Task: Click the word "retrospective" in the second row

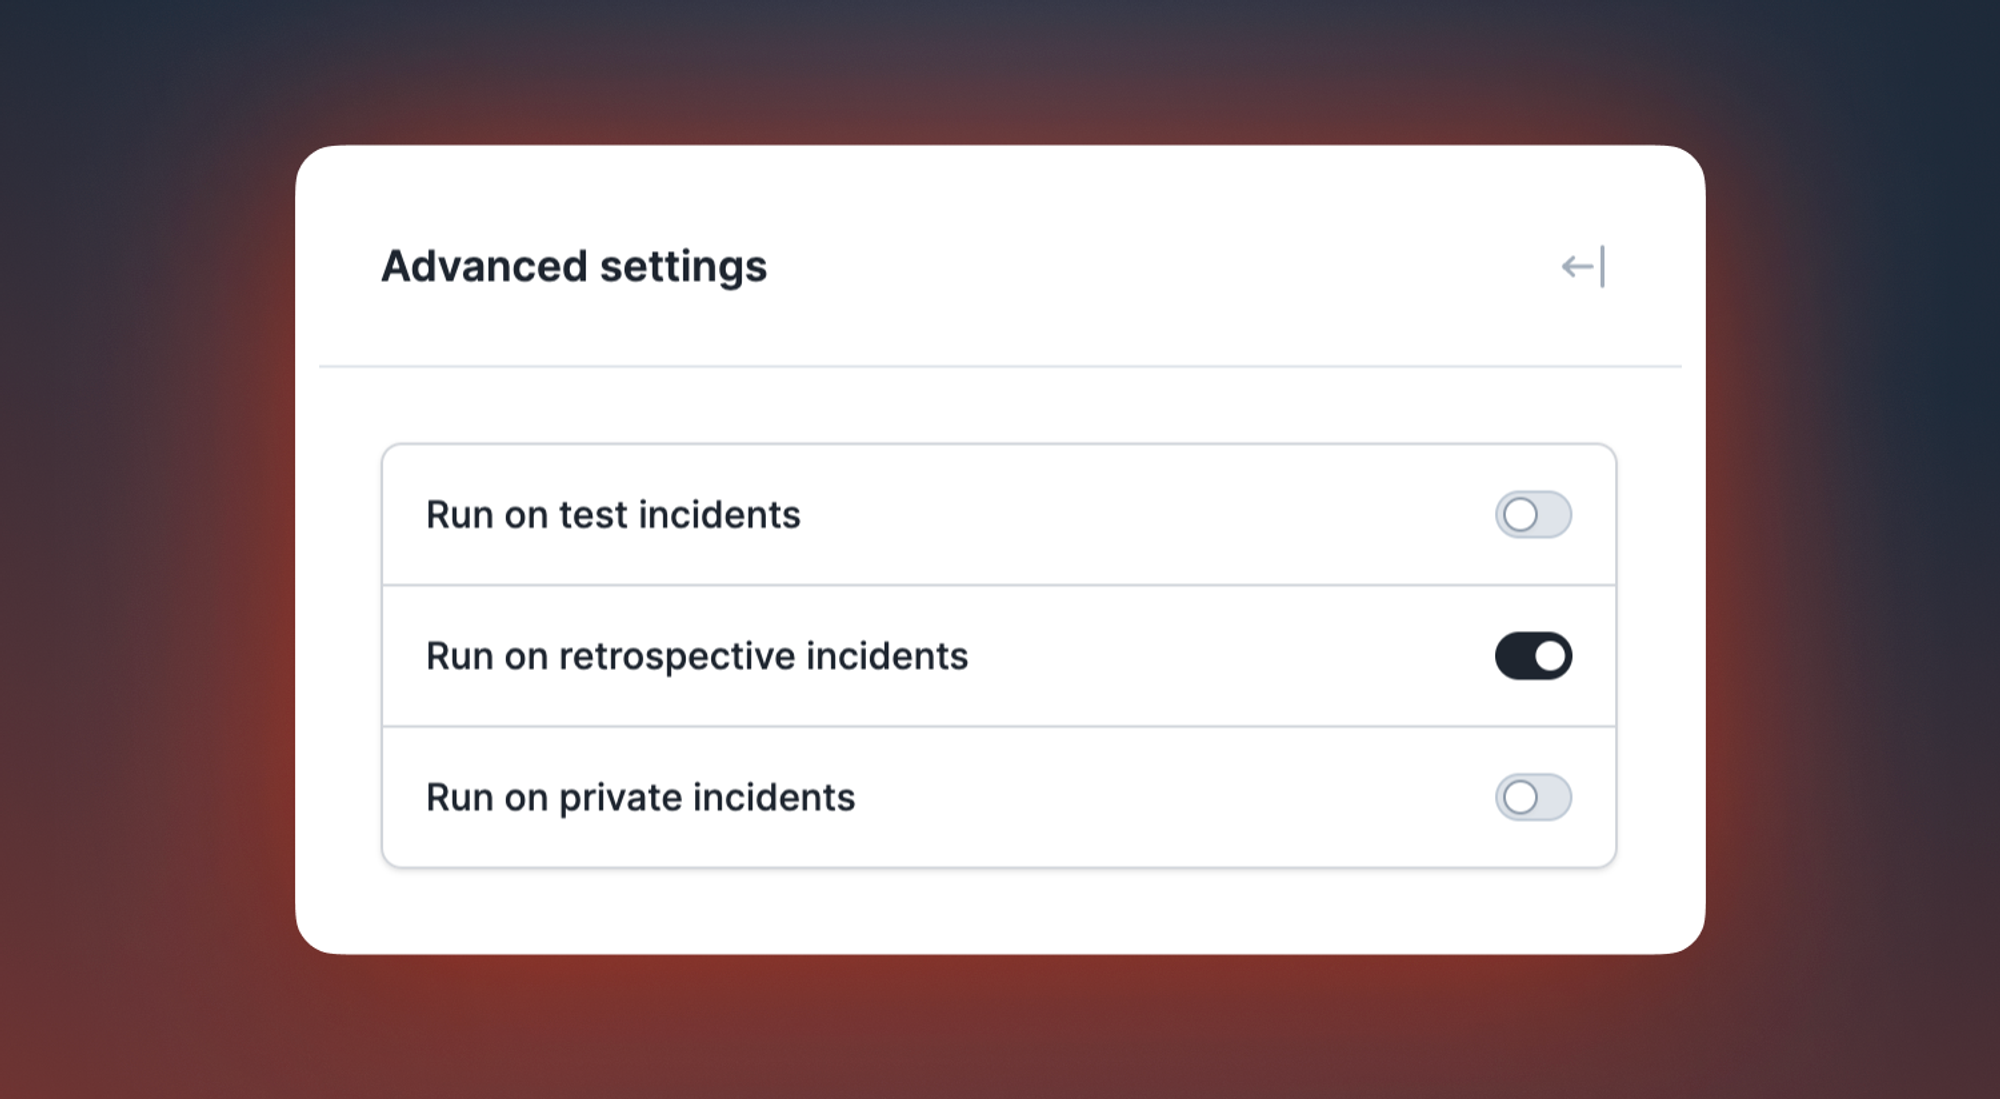Action: click(676, 656)
